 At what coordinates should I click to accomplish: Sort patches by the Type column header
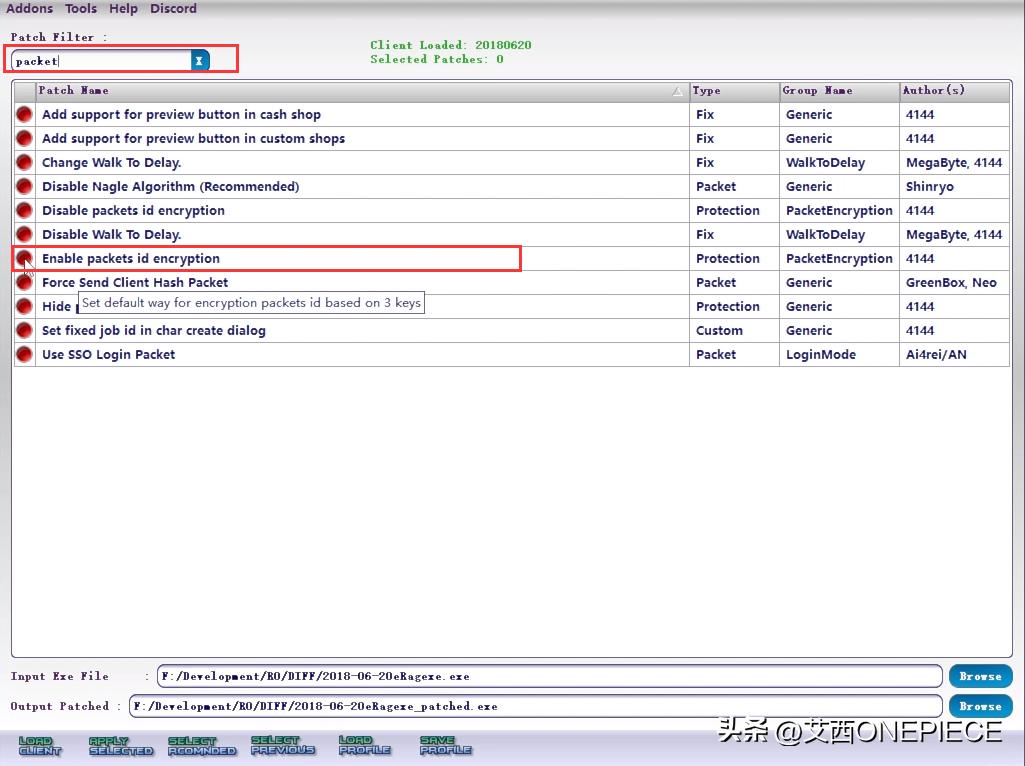click(733, 91)
